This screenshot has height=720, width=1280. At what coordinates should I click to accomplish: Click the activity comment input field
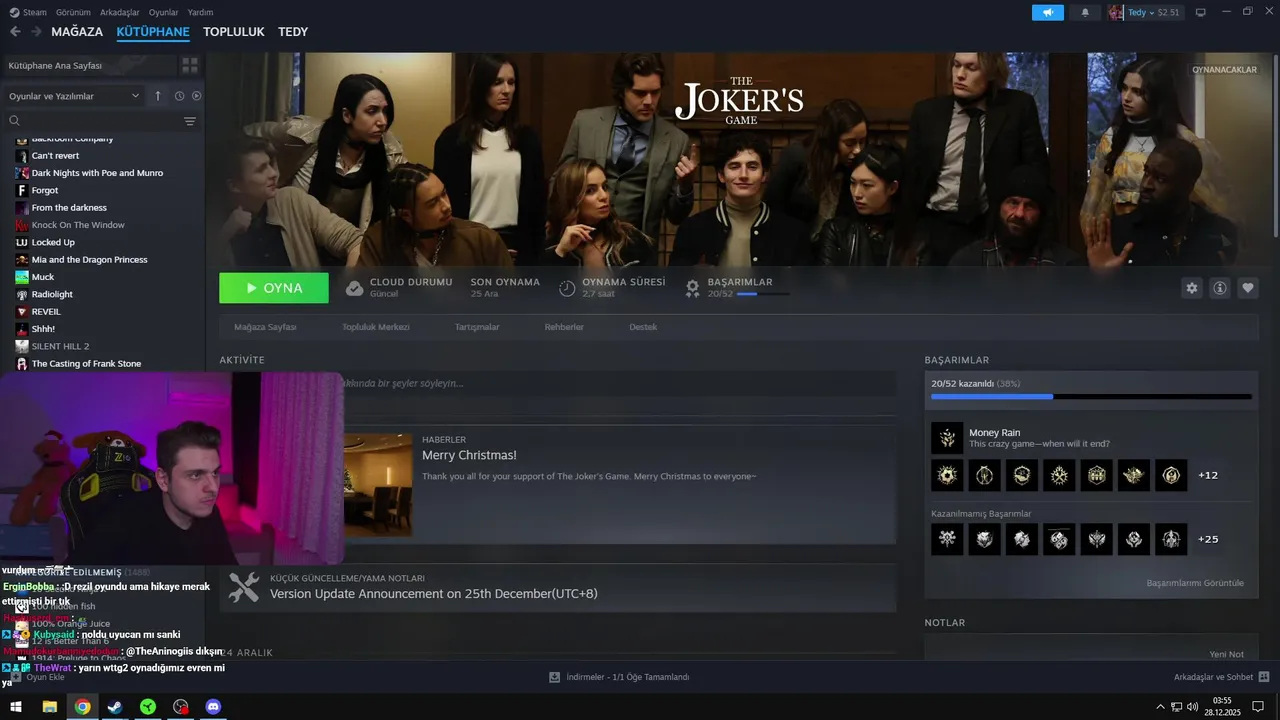pyautogui.click(x=620, y=383)
